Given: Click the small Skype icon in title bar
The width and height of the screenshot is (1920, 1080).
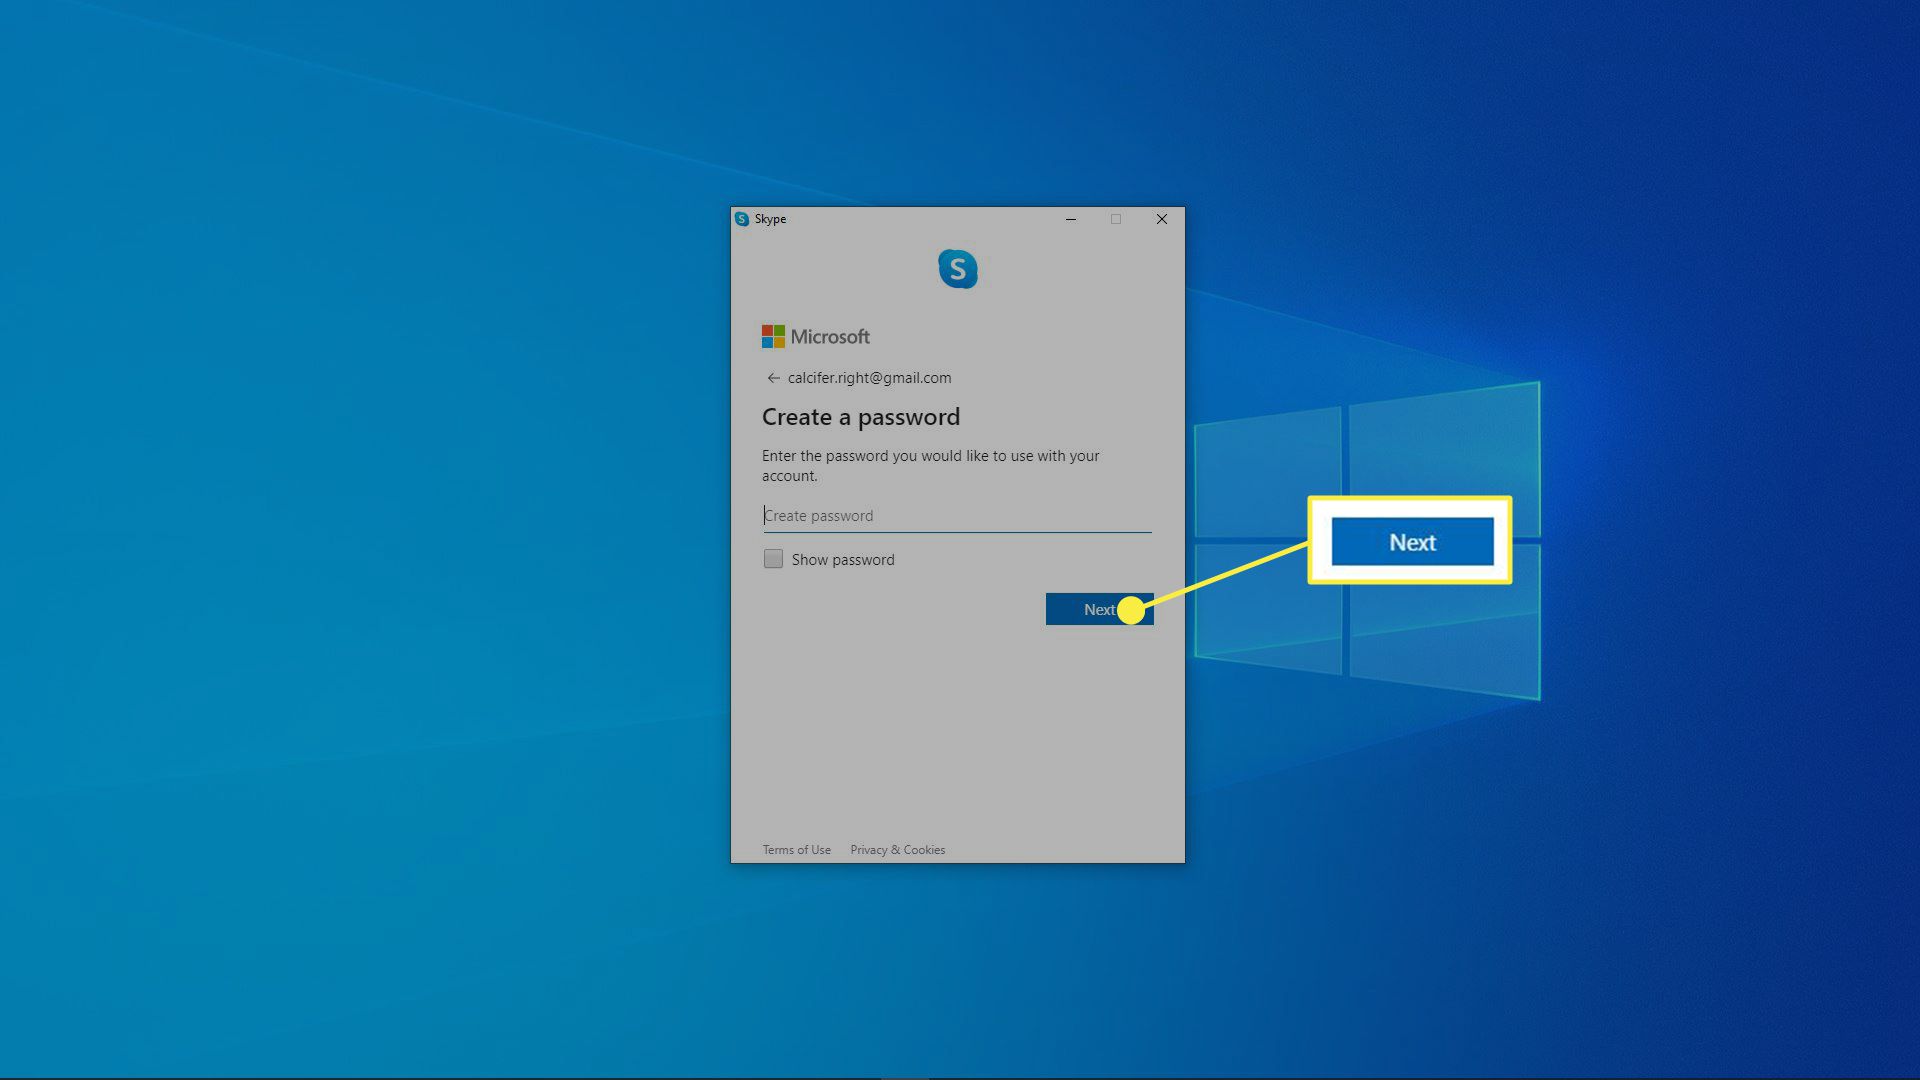Looking at the screenshot, I should click(742, 219).
